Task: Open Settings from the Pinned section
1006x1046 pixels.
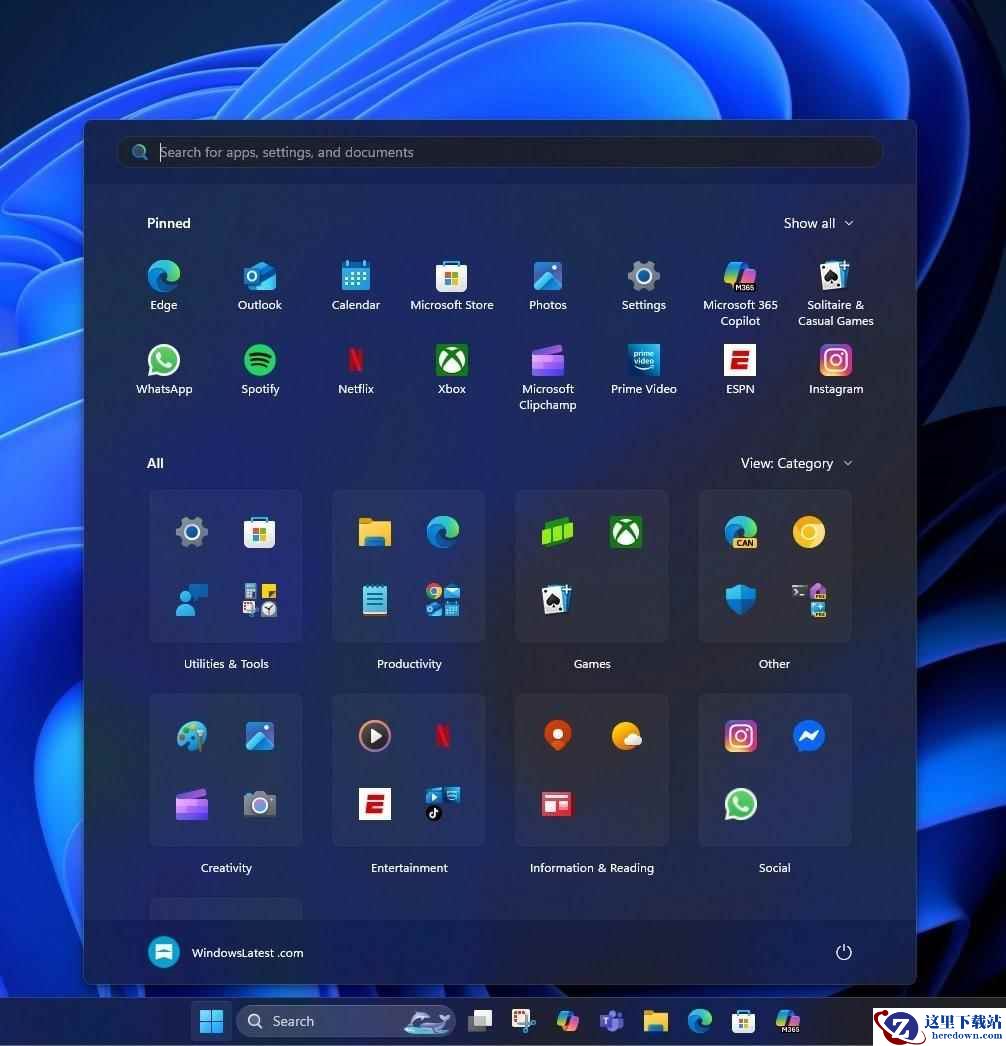Action: tap(644, 286)
